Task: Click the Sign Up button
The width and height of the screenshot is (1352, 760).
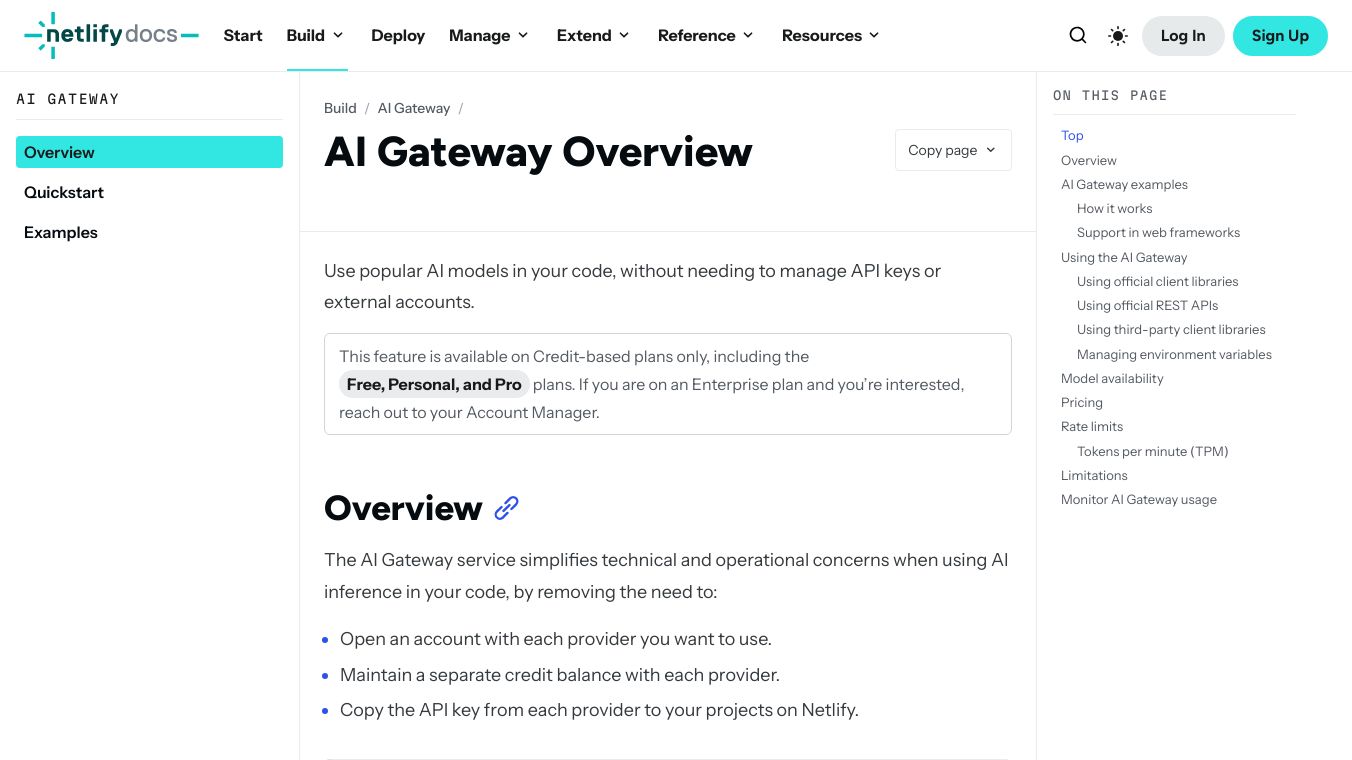Action: click(x=1280, y=35)
